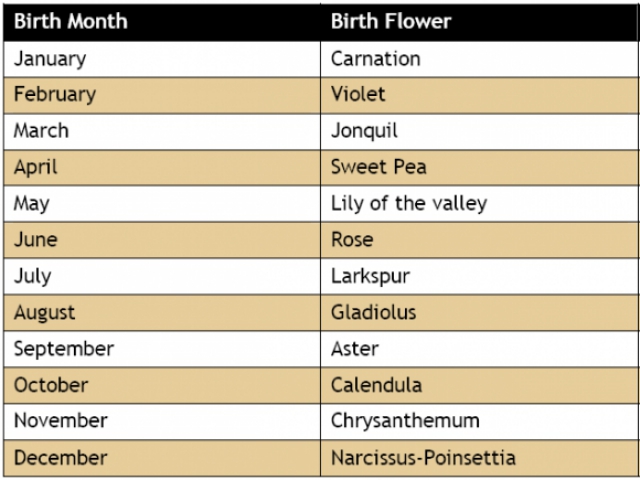Viewport: 640px width, 480px height.
Task: Click the August month cell
Action: pos(162,313)
